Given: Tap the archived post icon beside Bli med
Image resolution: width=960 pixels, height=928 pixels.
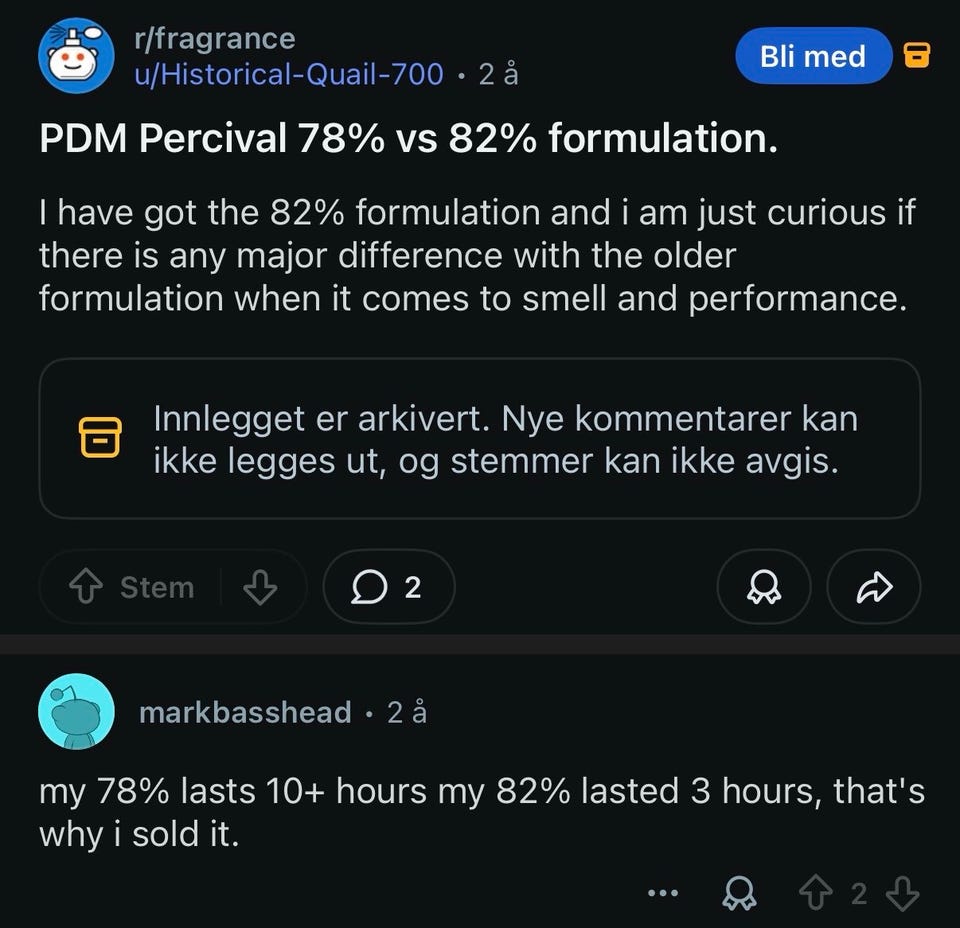Looking at the screenshot, I should point(916,55).
